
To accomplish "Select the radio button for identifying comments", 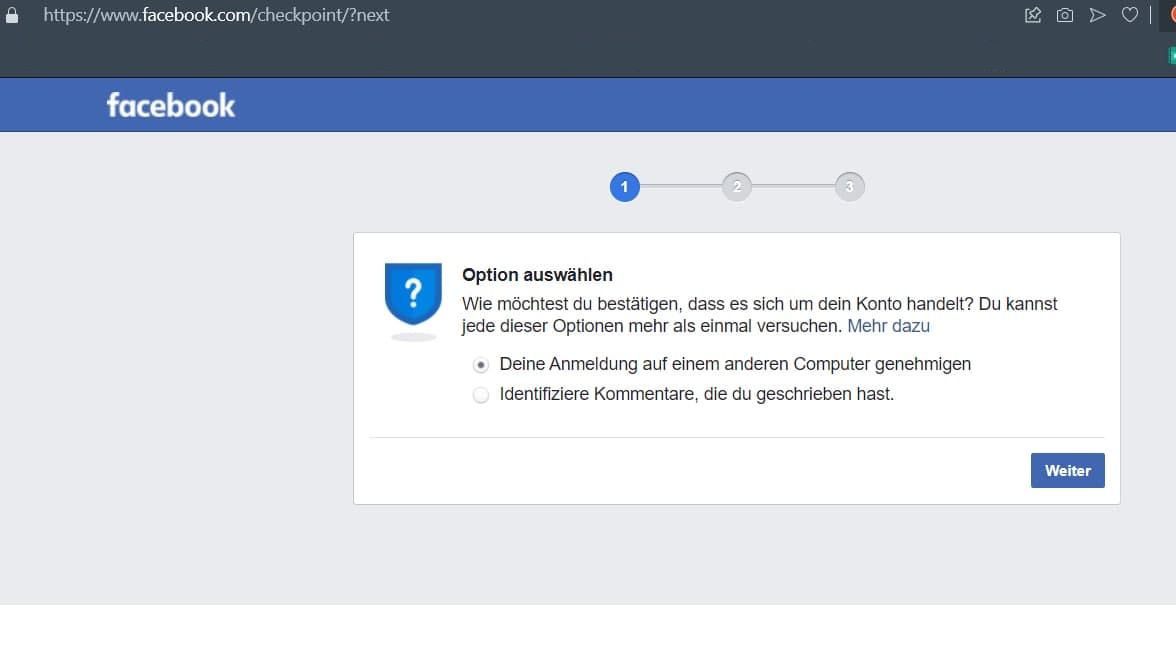I will coord(481,394).
